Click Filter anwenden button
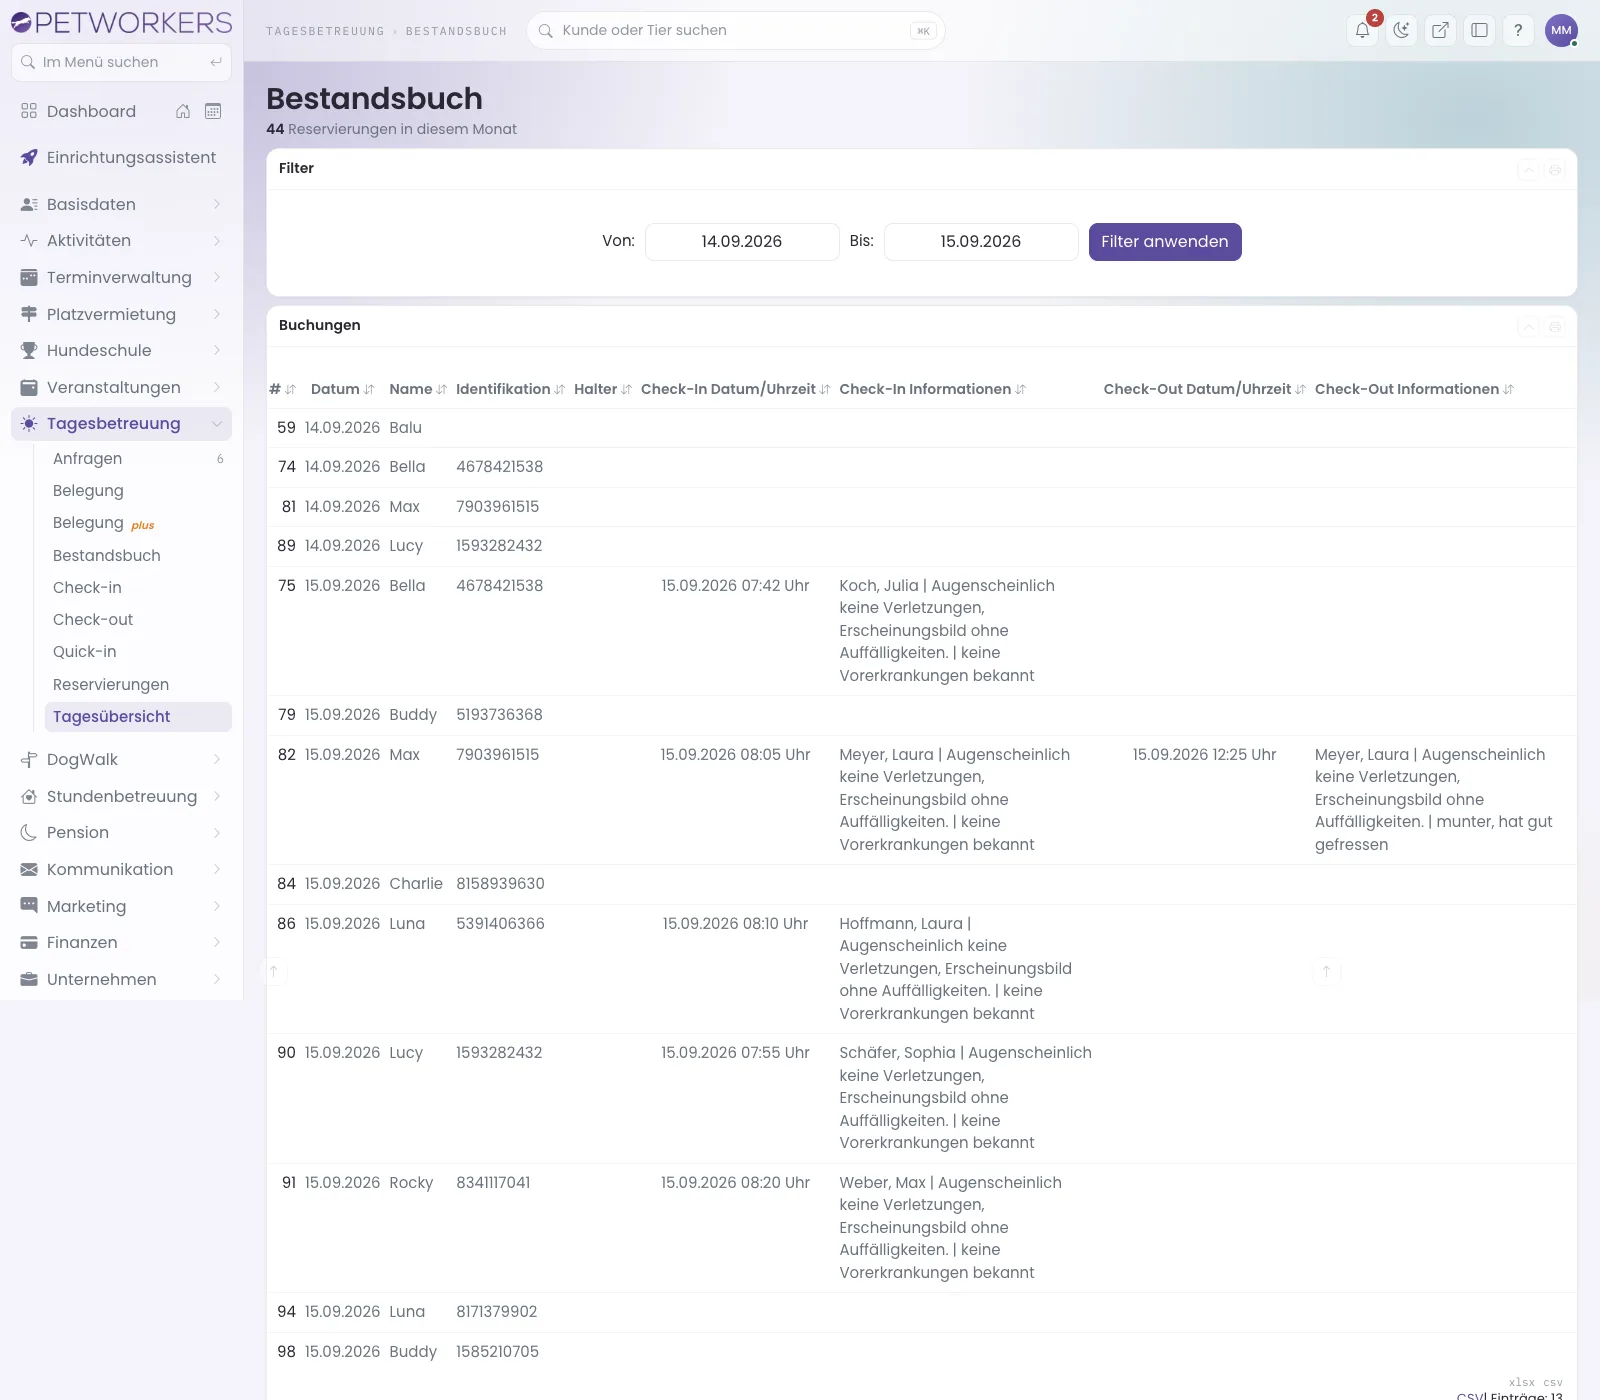 tap(1165, 242)
